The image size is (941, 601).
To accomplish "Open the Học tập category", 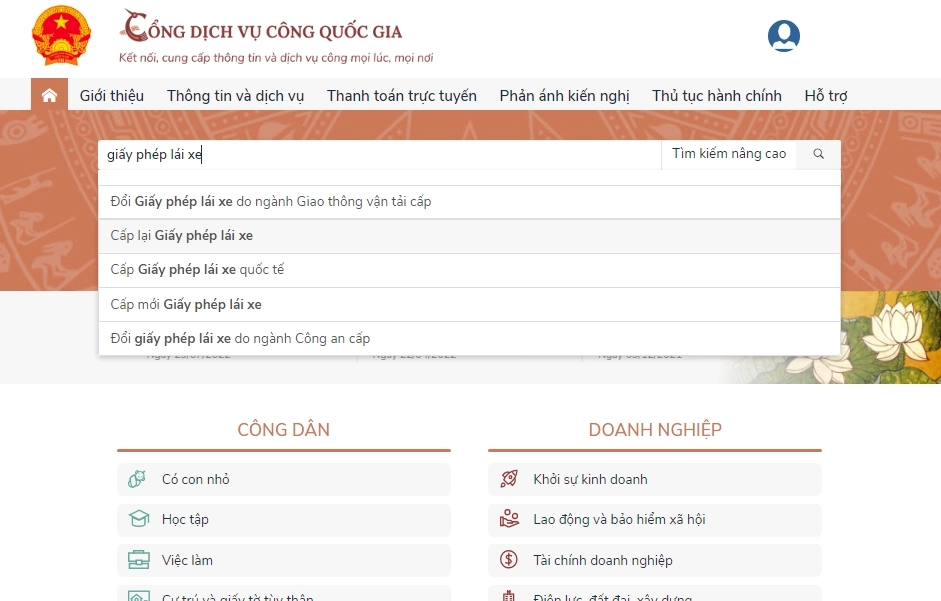I will [284, 519].
